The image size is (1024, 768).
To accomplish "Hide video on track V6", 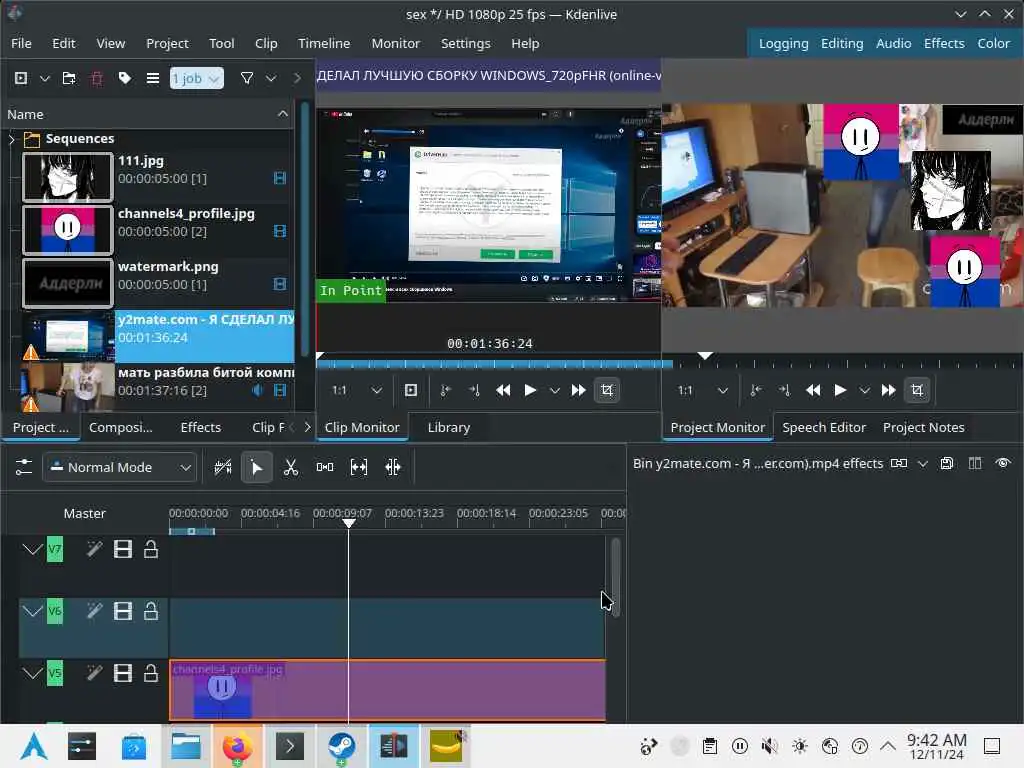I will click(x=123, y=611).
